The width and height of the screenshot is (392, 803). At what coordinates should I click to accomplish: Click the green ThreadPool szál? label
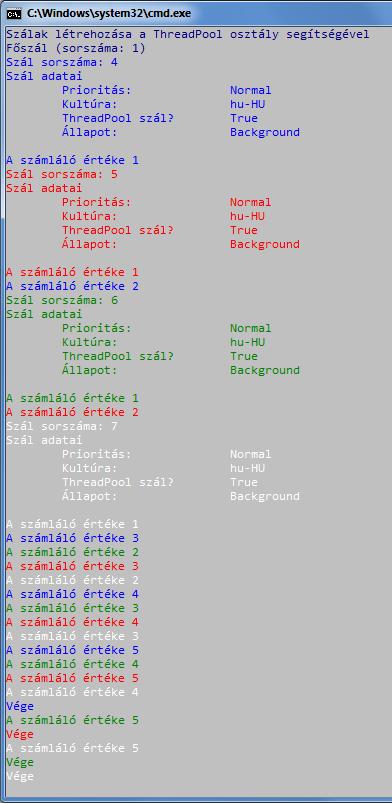coord(118,356)
